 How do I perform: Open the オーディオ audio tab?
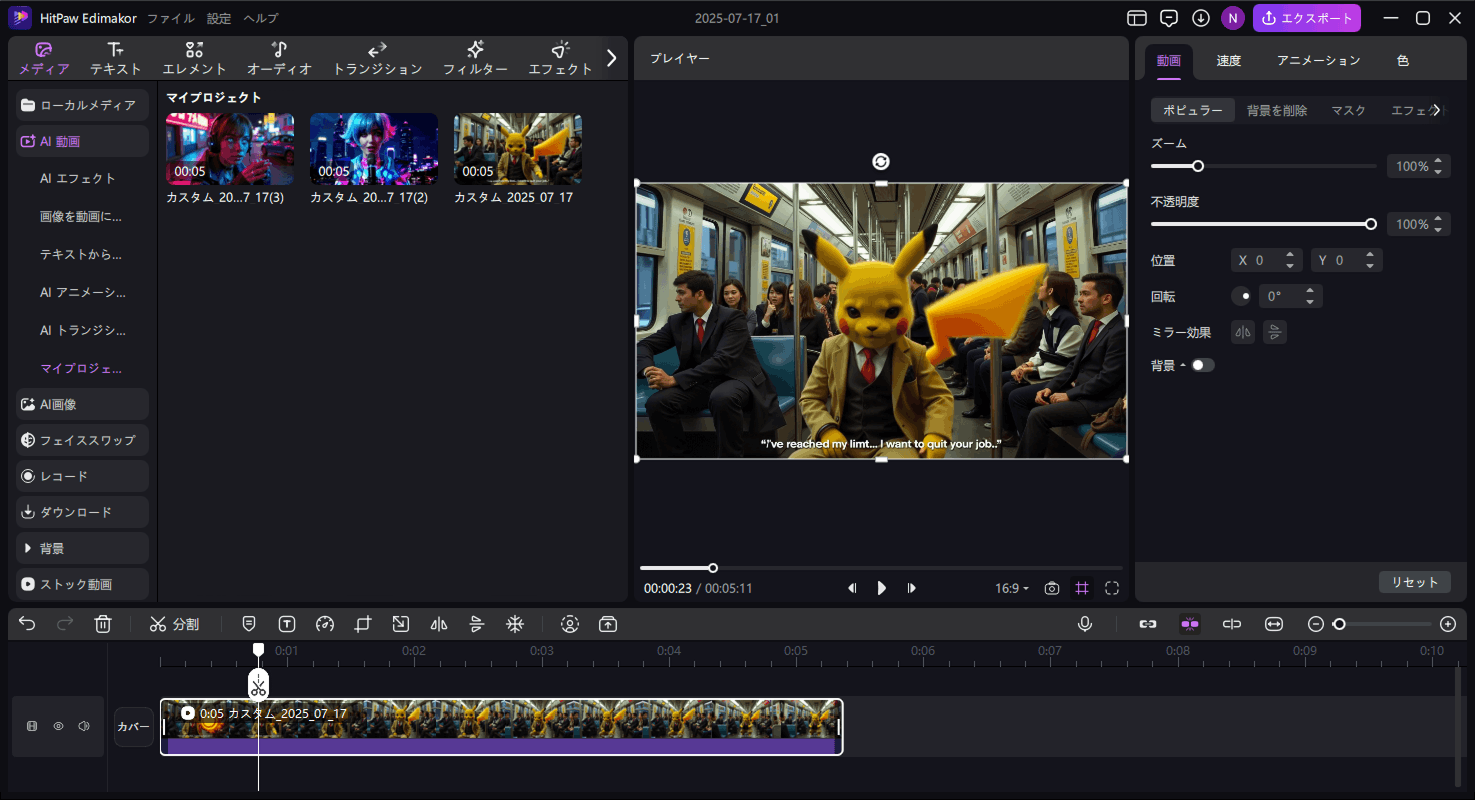click(280, 59)
